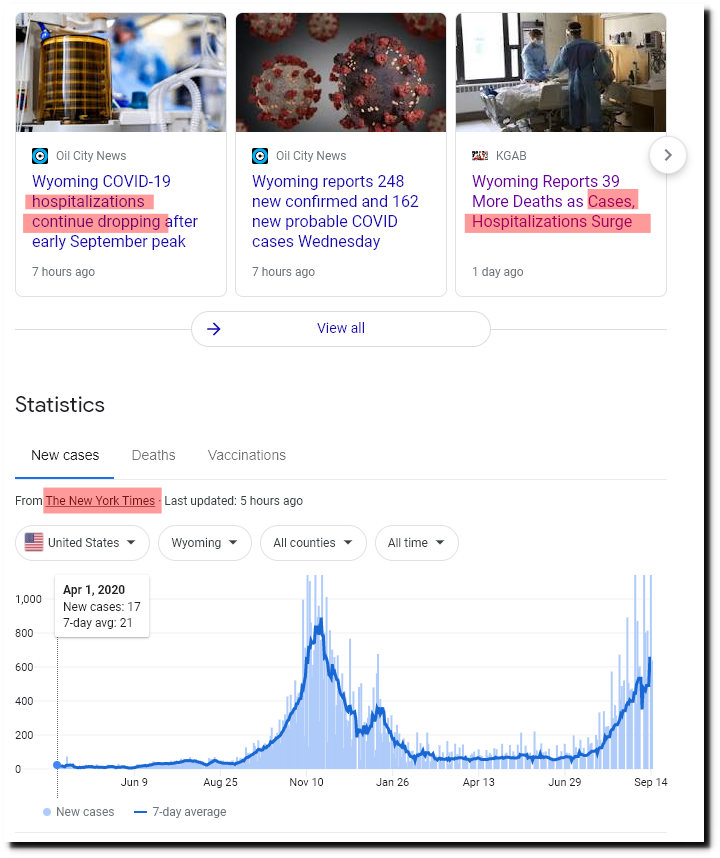Click the New cases legend dot
Image resolution: width=720 pixels, height=858 pixels.
[47, 811]
